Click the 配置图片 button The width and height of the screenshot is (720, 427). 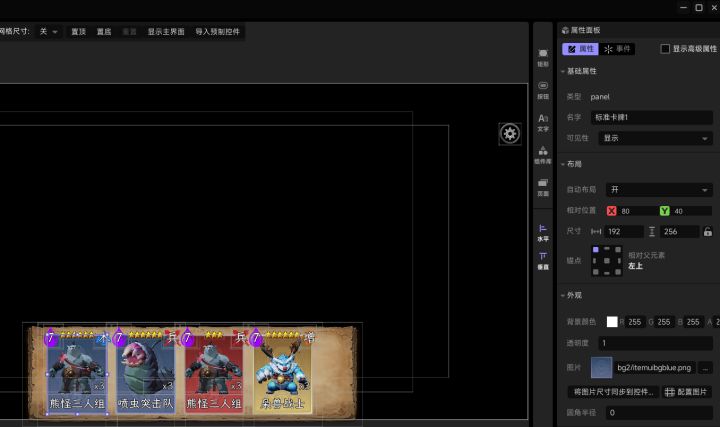pos(687,391)
